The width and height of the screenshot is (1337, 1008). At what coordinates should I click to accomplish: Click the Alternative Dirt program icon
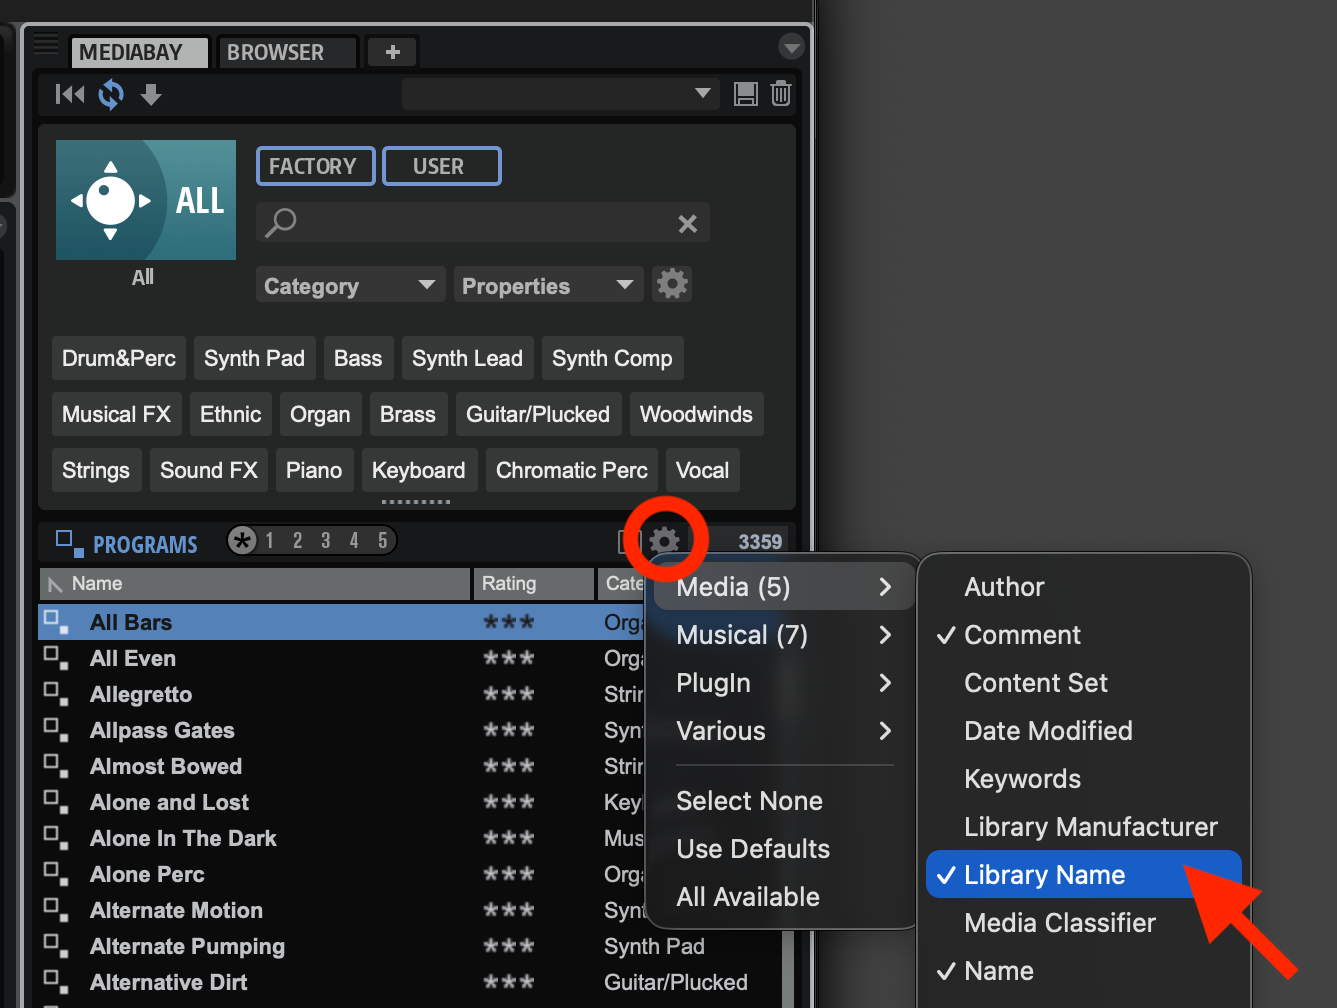[x=56, y=982]
